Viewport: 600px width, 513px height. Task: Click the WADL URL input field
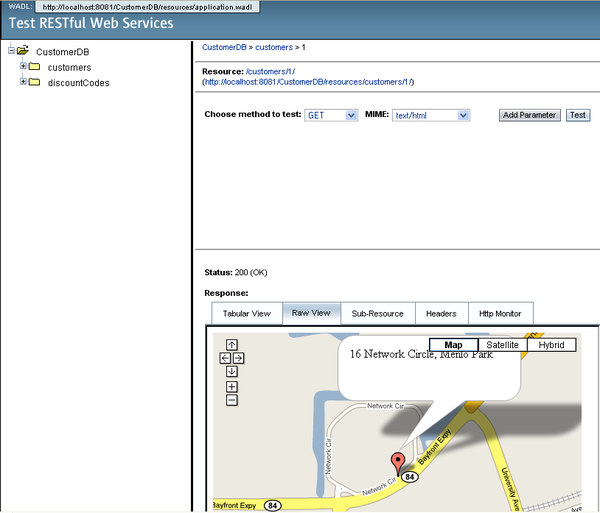click(147, 7)
